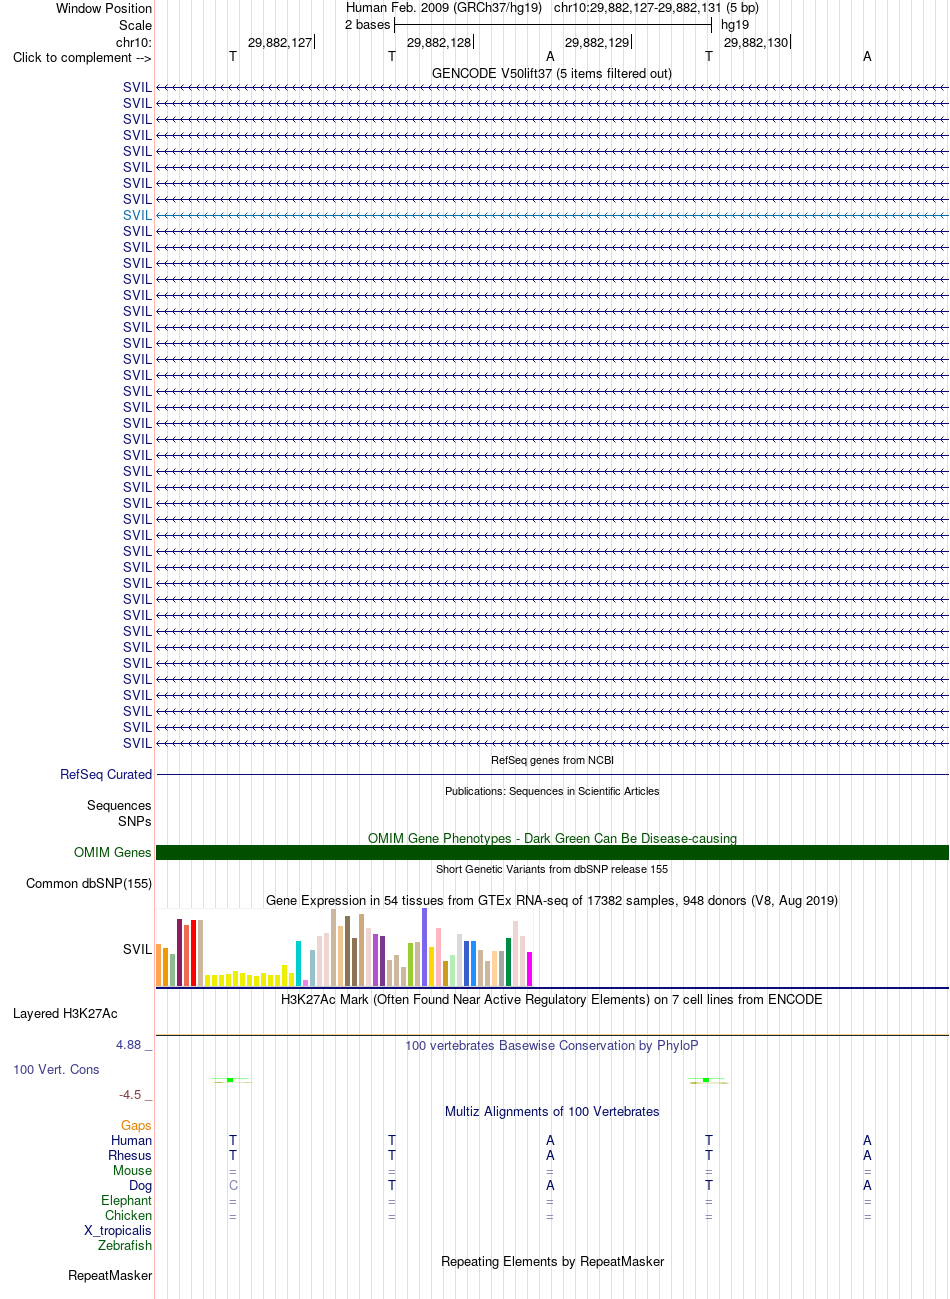Select the Elephant alignment row label
This screenshot has width=950, height=1299.
click(126, 1200)
